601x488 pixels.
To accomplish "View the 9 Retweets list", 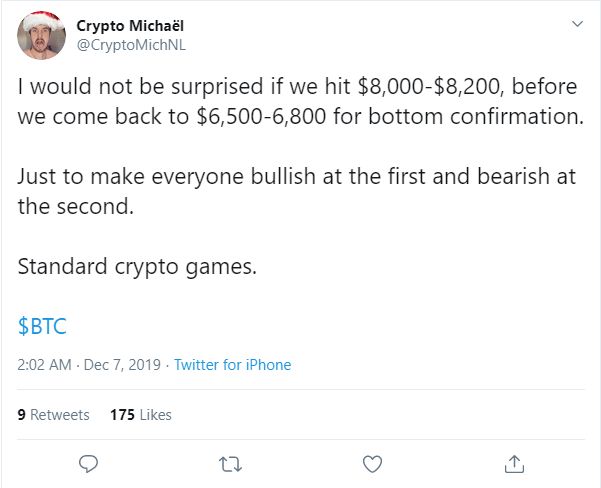I will pos(54,414).
